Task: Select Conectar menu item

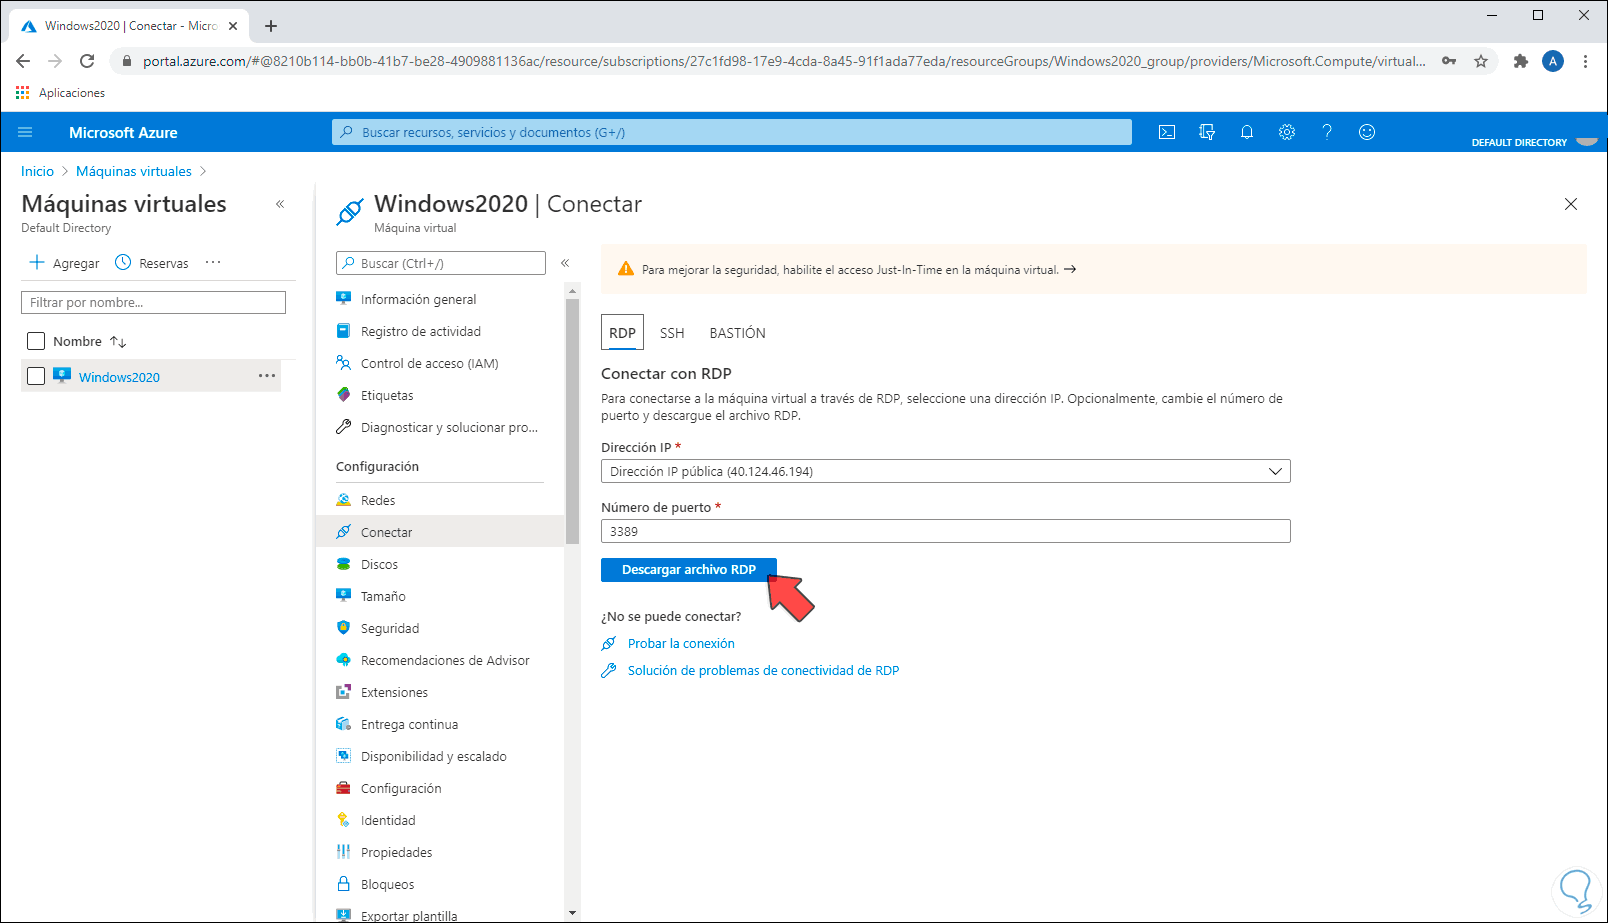Action: [x=440, y=532]
